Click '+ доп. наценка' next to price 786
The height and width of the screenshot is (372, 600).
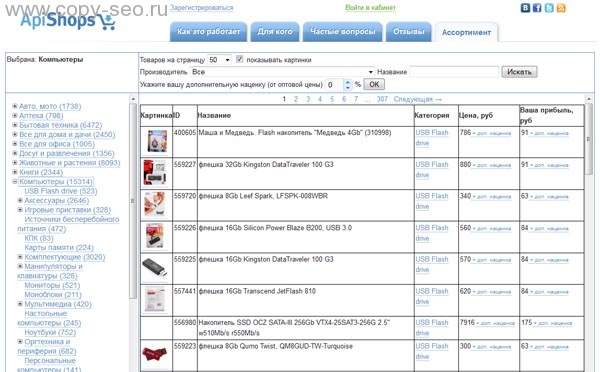[x=492, y=133]
